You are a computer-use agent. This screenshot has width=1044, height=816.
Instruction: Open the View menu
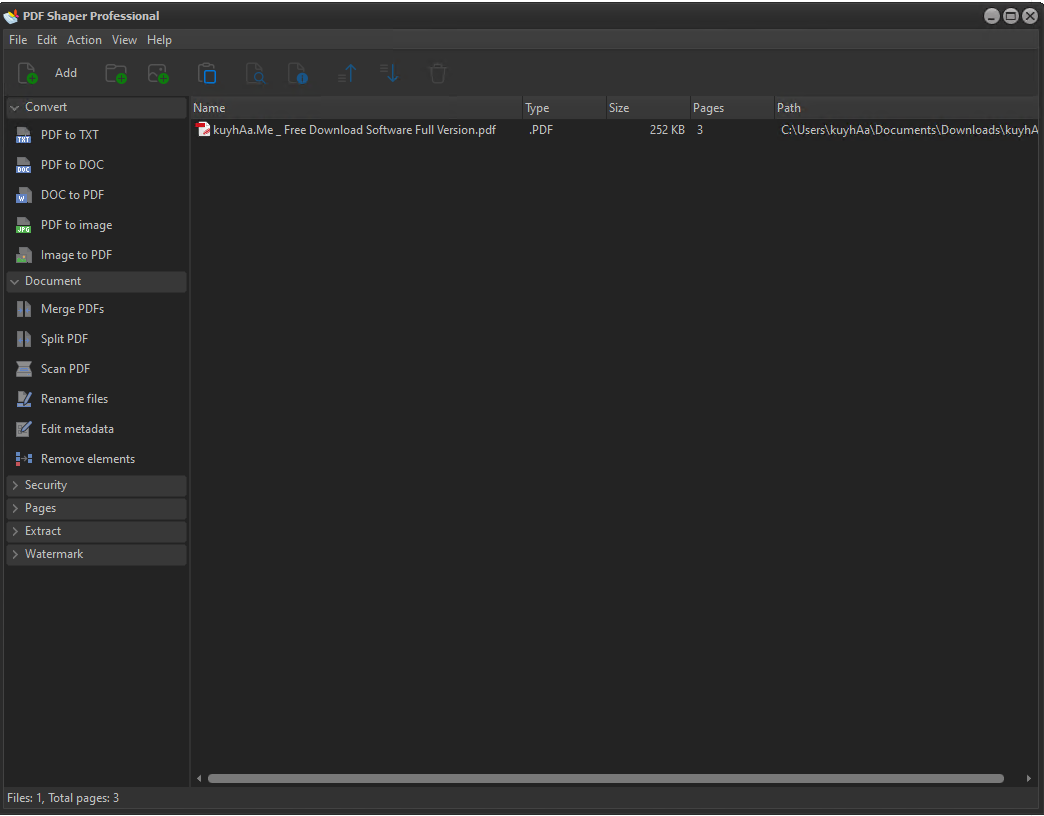click(124, 40)
